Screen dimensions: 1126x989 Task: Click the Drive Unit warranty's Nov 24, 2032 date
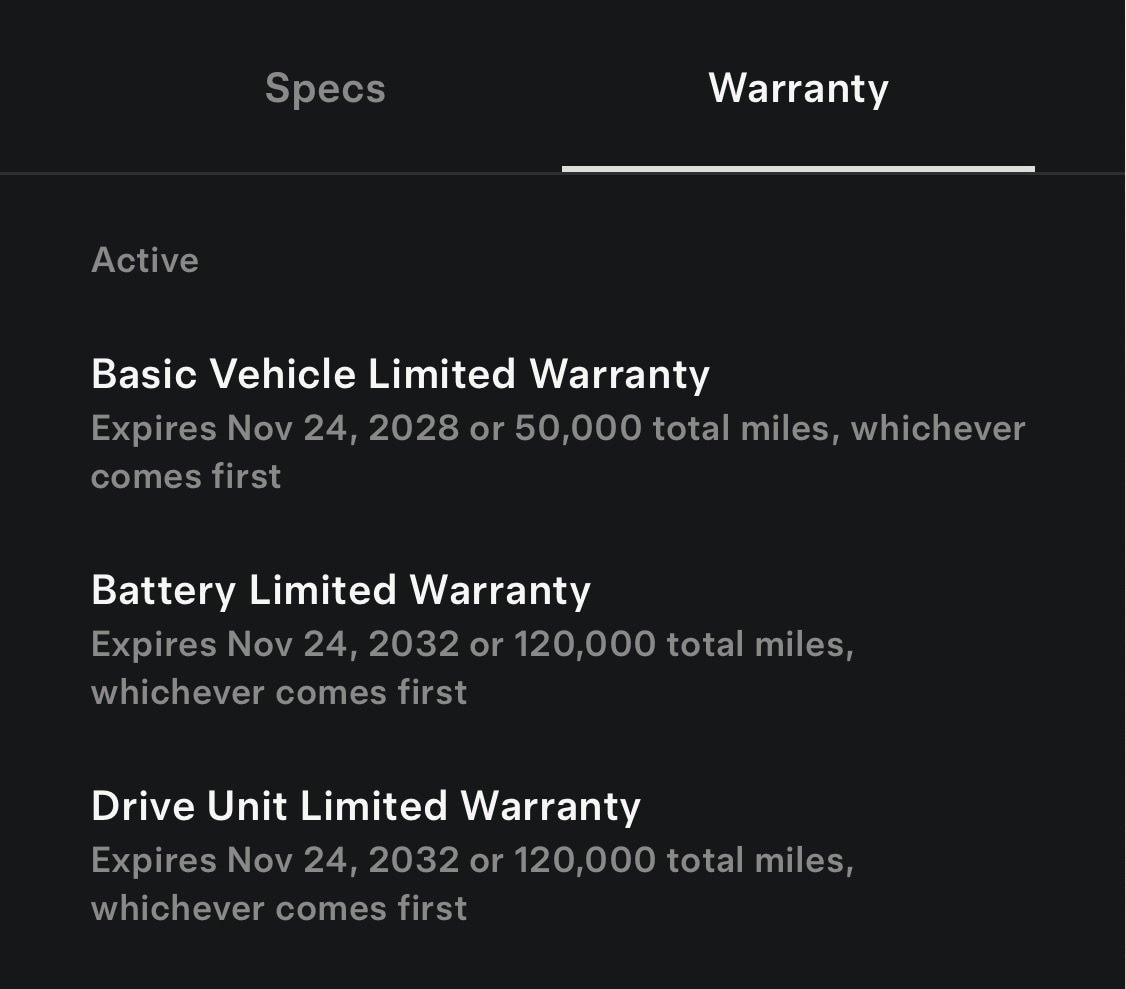pyautogui.click(x=343, y=860)
